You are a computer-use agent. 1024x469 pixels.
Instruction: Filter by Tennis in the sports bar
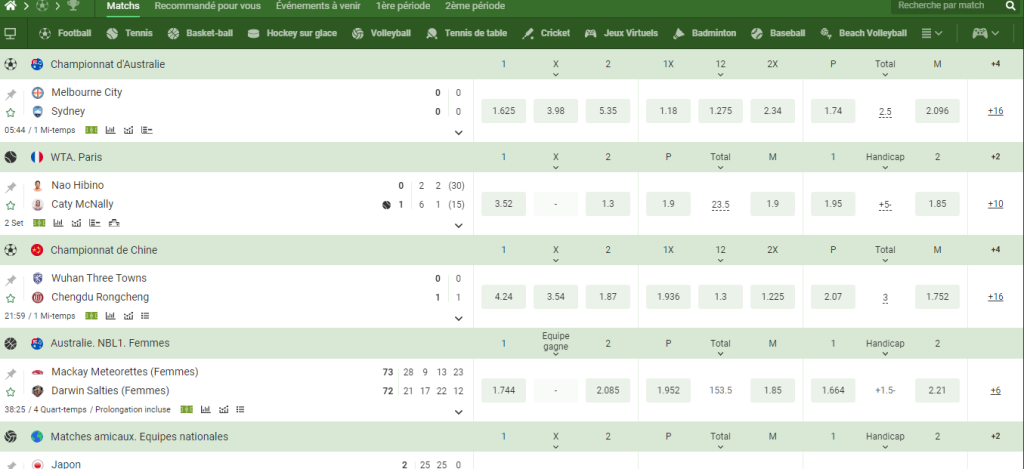[129, 33]
